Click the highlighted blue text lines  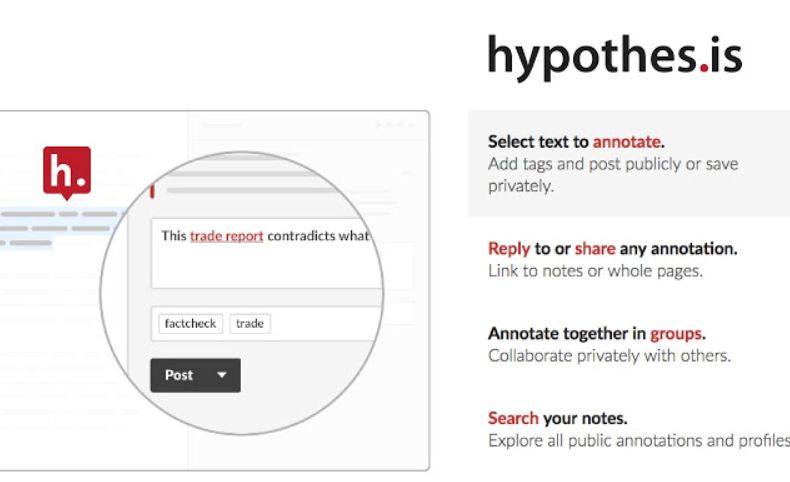point(59,228)
